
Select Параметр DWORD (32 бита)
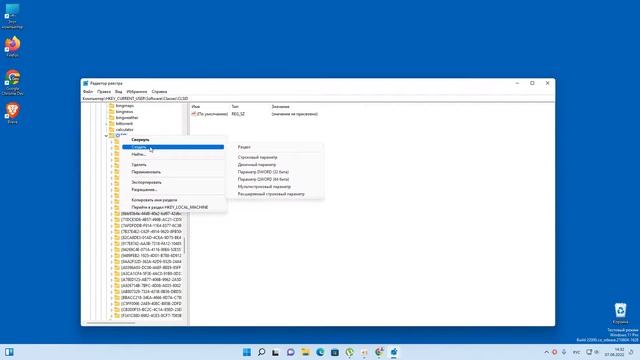pyautogui.click(x=275, y=172)
